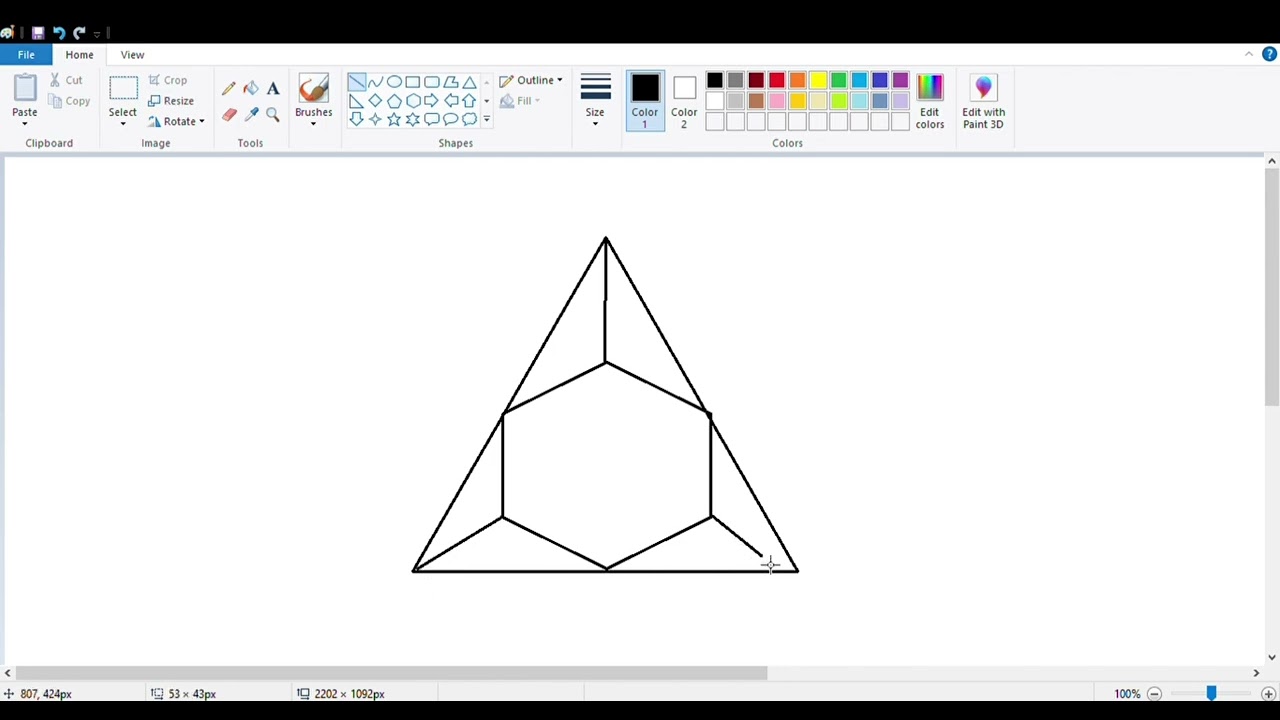1280x720 pixels.
Task: Pick the red color swatch
Action: 777,81
